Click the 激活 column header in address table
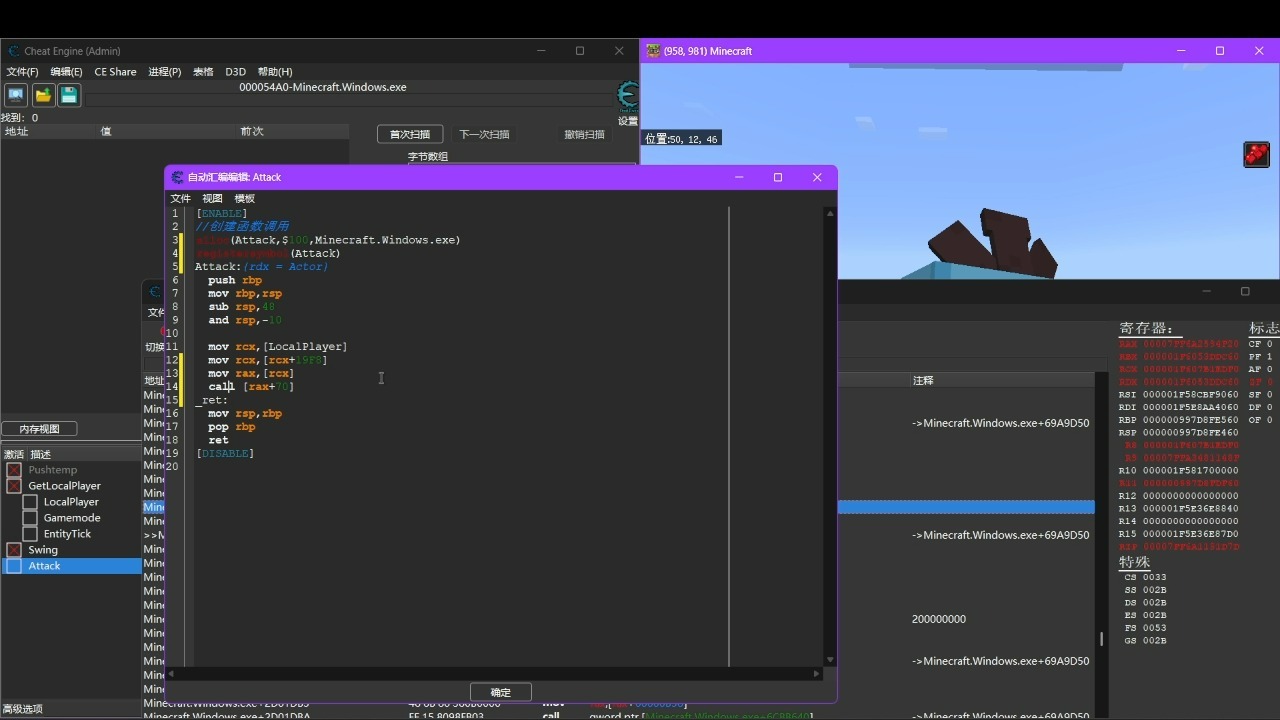The width and height of the screenshot is (1280, 720). [x=14, y=455]
